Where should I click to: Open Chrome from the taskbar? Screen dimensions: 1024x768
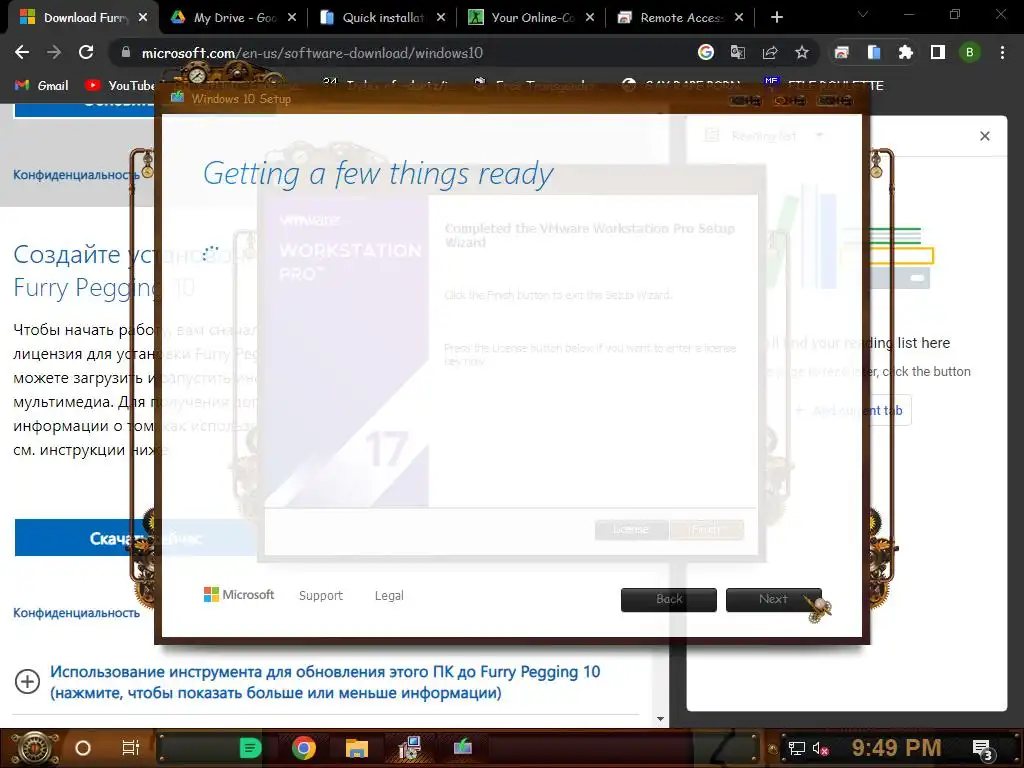pos(304,748)
